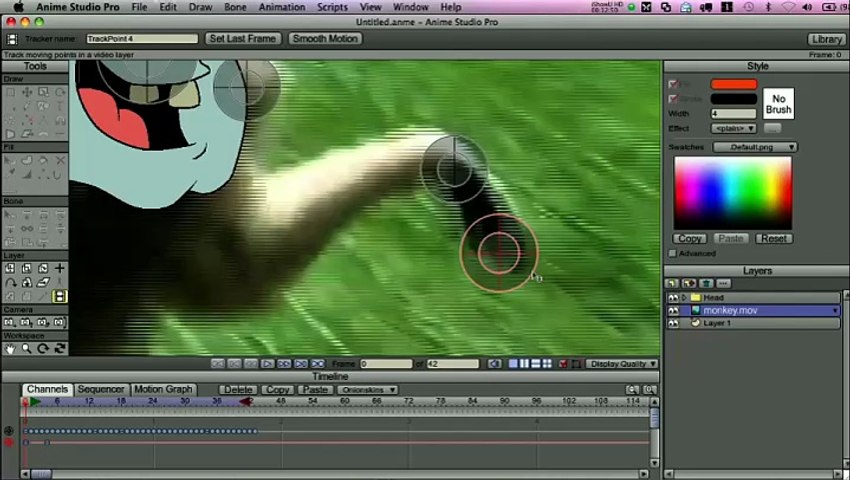The width and height of the screenshot is (850, 480).
Task: Select the last Camera tool icon
Action: [59, 322]
